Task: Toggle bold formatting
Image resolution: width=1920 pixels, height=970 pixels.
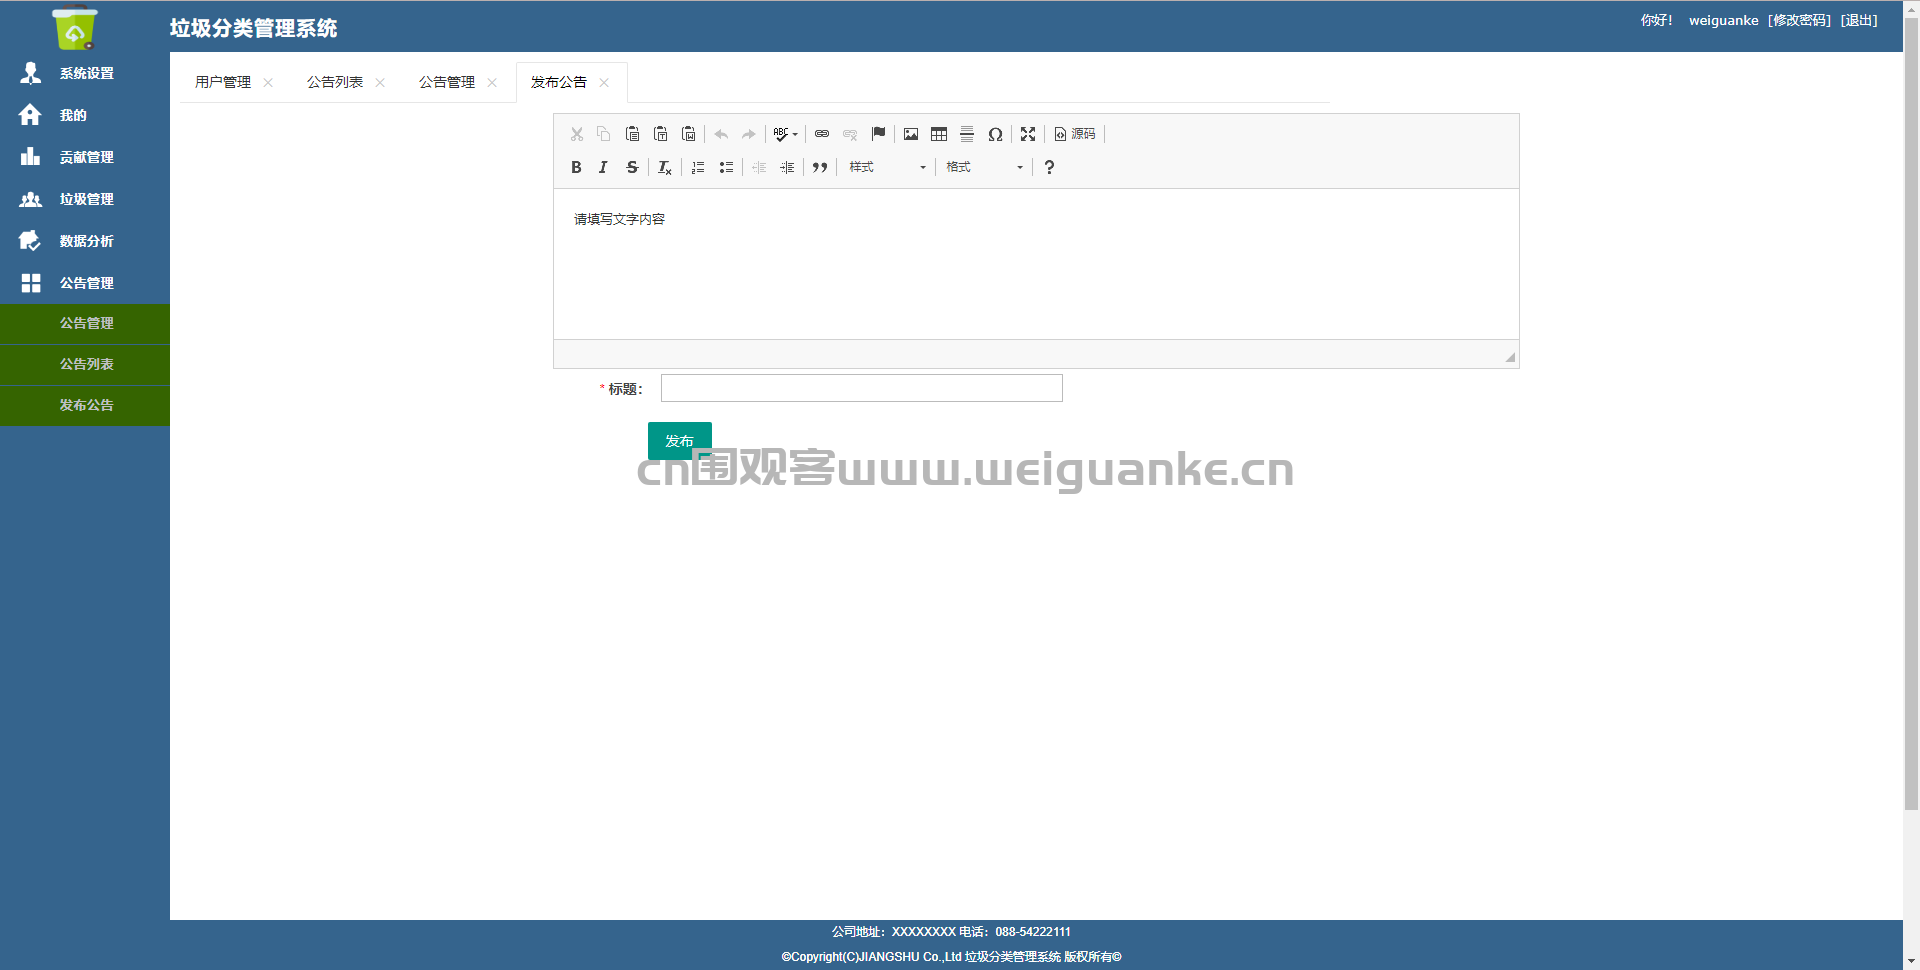Action: click(576, 167)
